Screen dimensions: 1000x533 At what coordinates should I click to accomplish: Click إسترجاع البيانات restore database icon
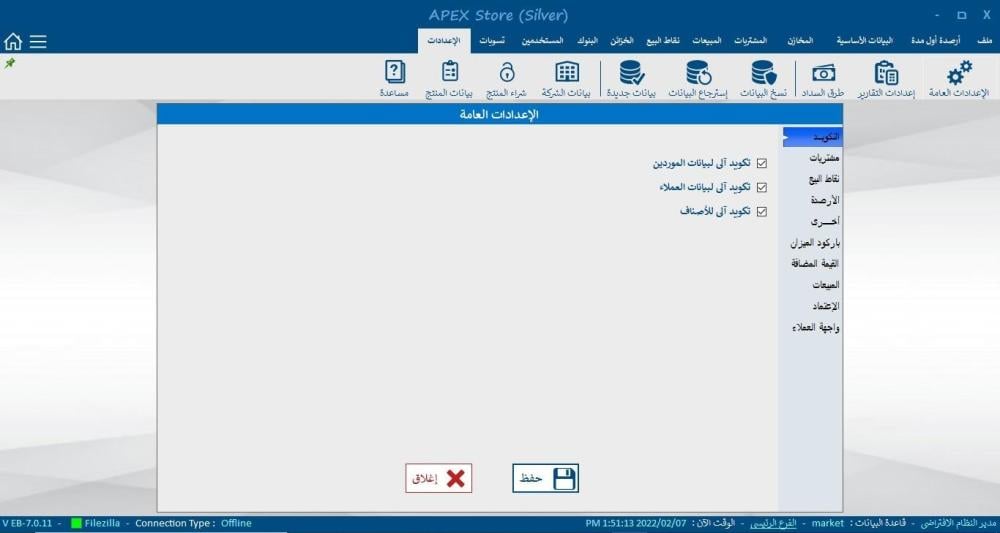coord(698,74)
